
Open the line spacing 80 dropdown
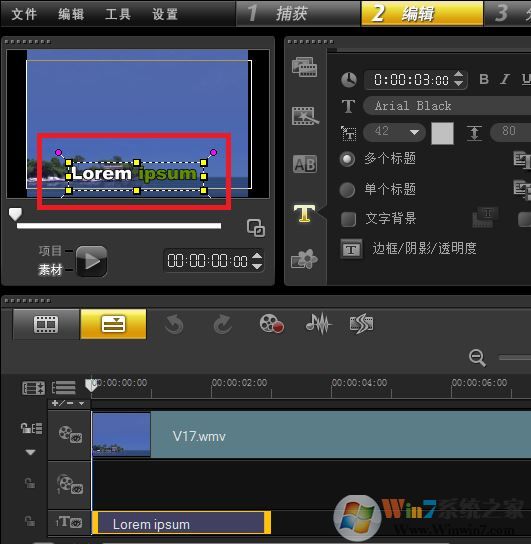click(511, 133)
